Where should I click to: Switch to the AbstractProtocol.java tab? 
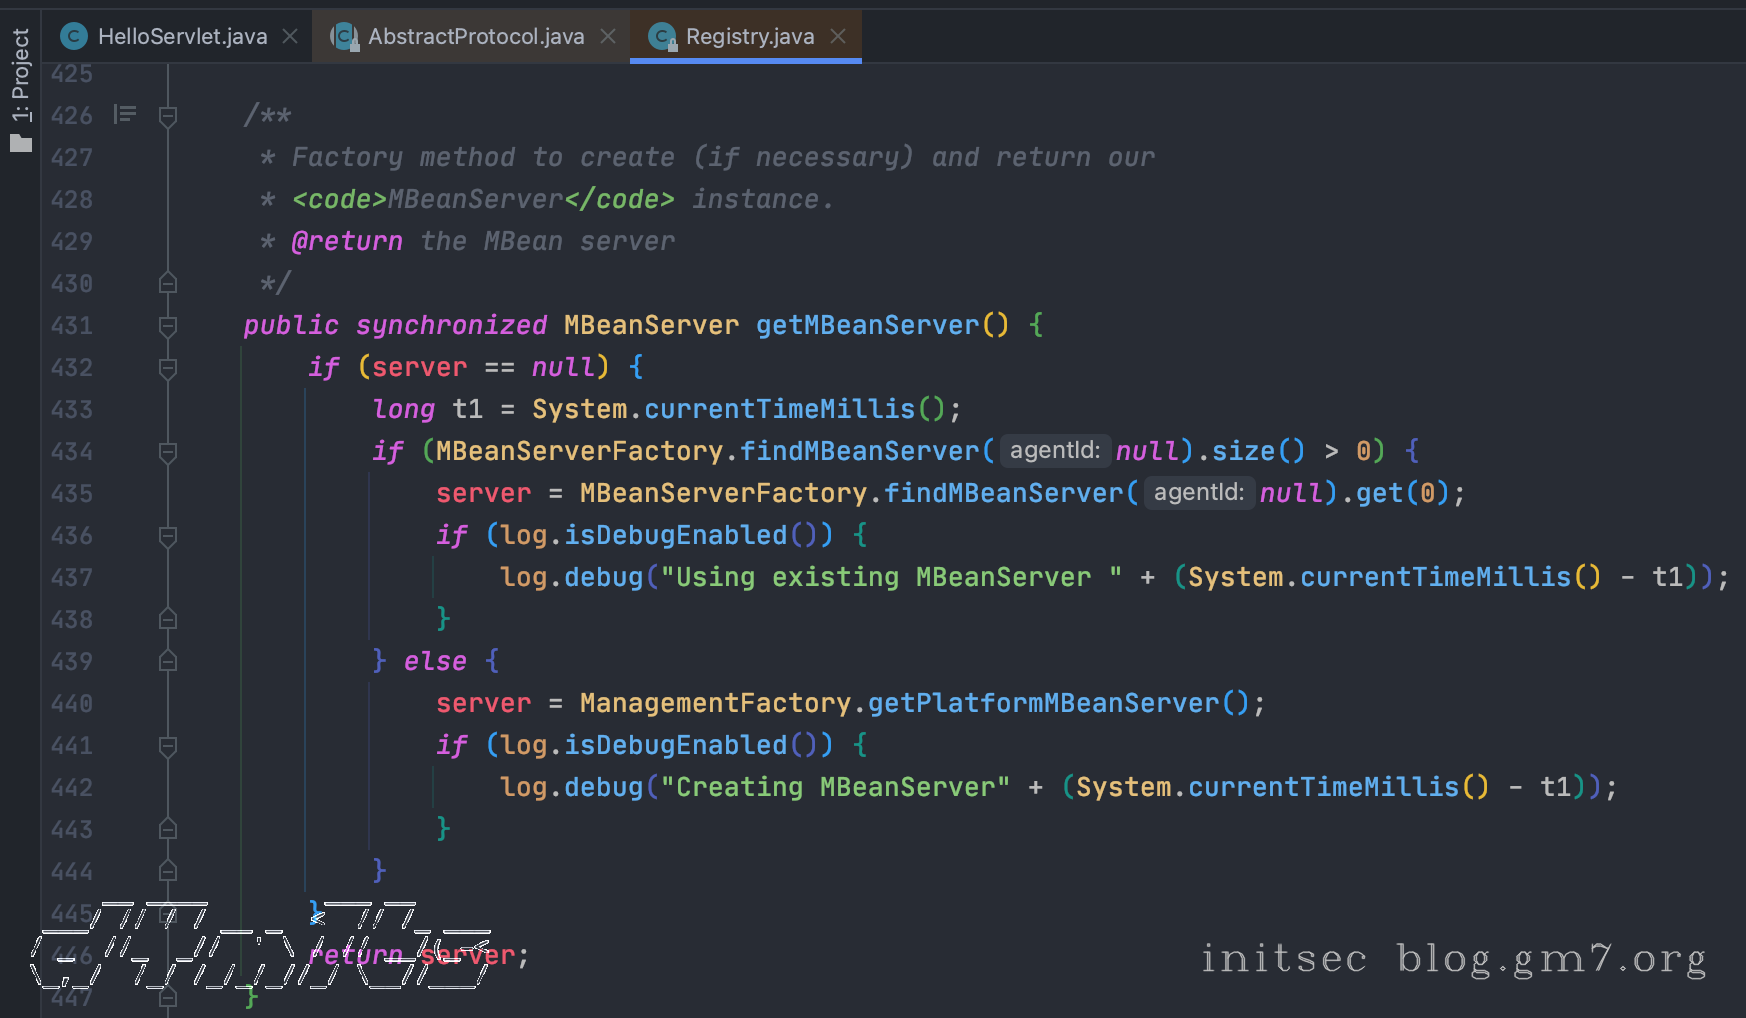(x=475, y=37)
